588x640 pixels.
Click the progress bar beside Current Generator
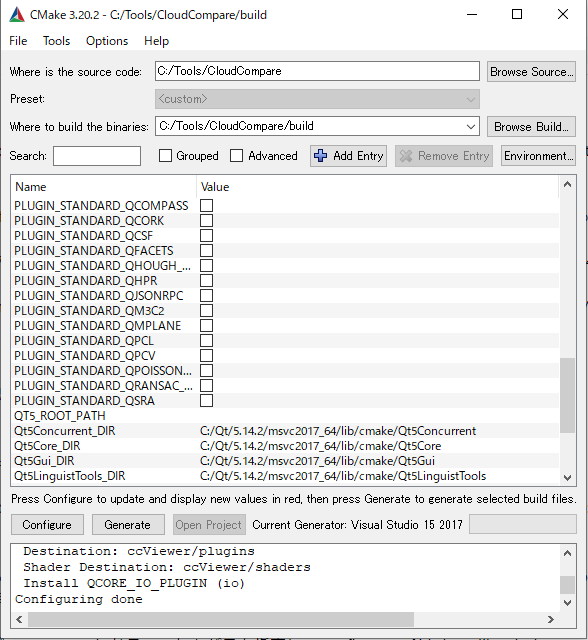[523, 524]
